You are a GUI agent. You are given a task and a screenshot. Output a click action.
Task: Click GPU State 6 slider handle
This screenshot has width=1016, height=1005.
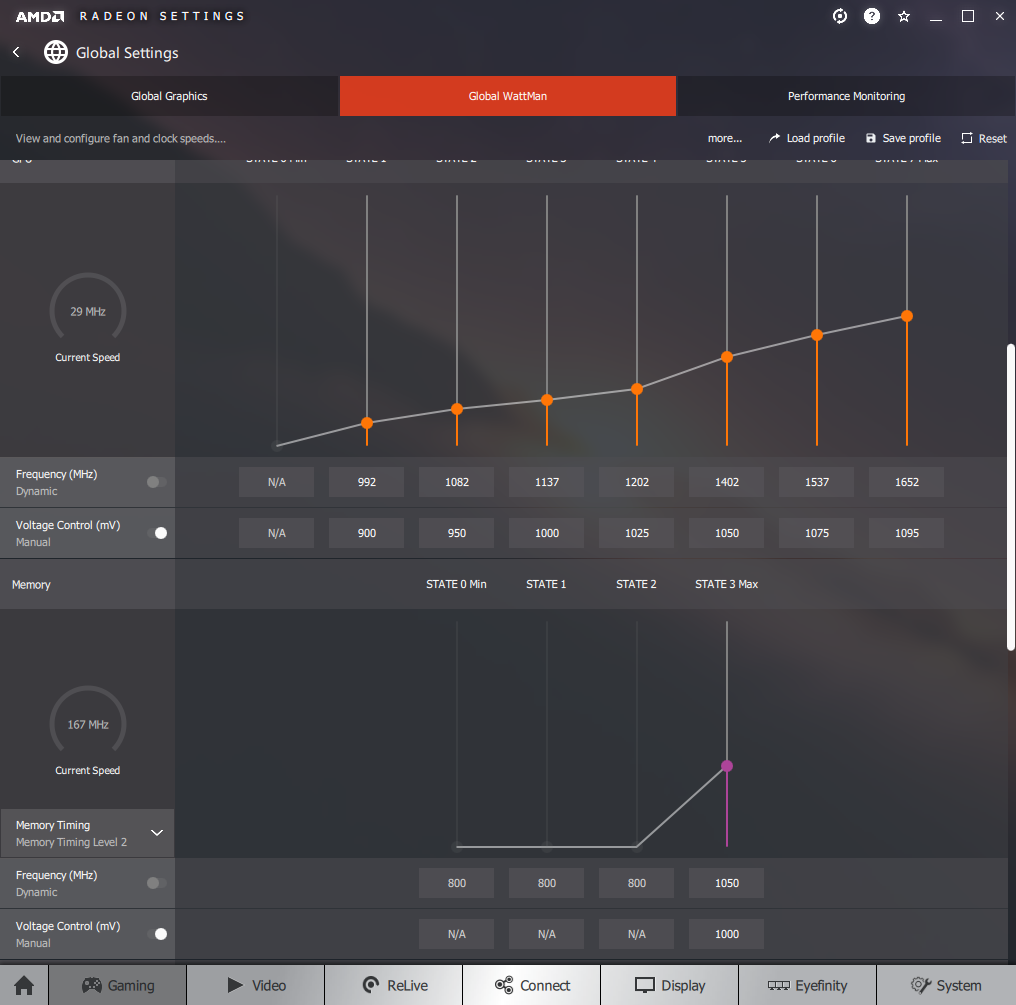(817, 335)
